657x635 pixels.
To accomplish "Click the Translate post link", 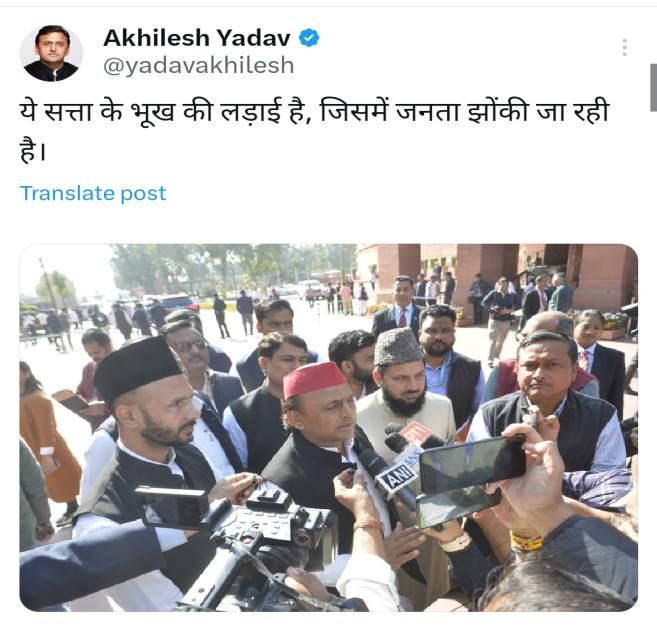I will [x=93, y=193].
